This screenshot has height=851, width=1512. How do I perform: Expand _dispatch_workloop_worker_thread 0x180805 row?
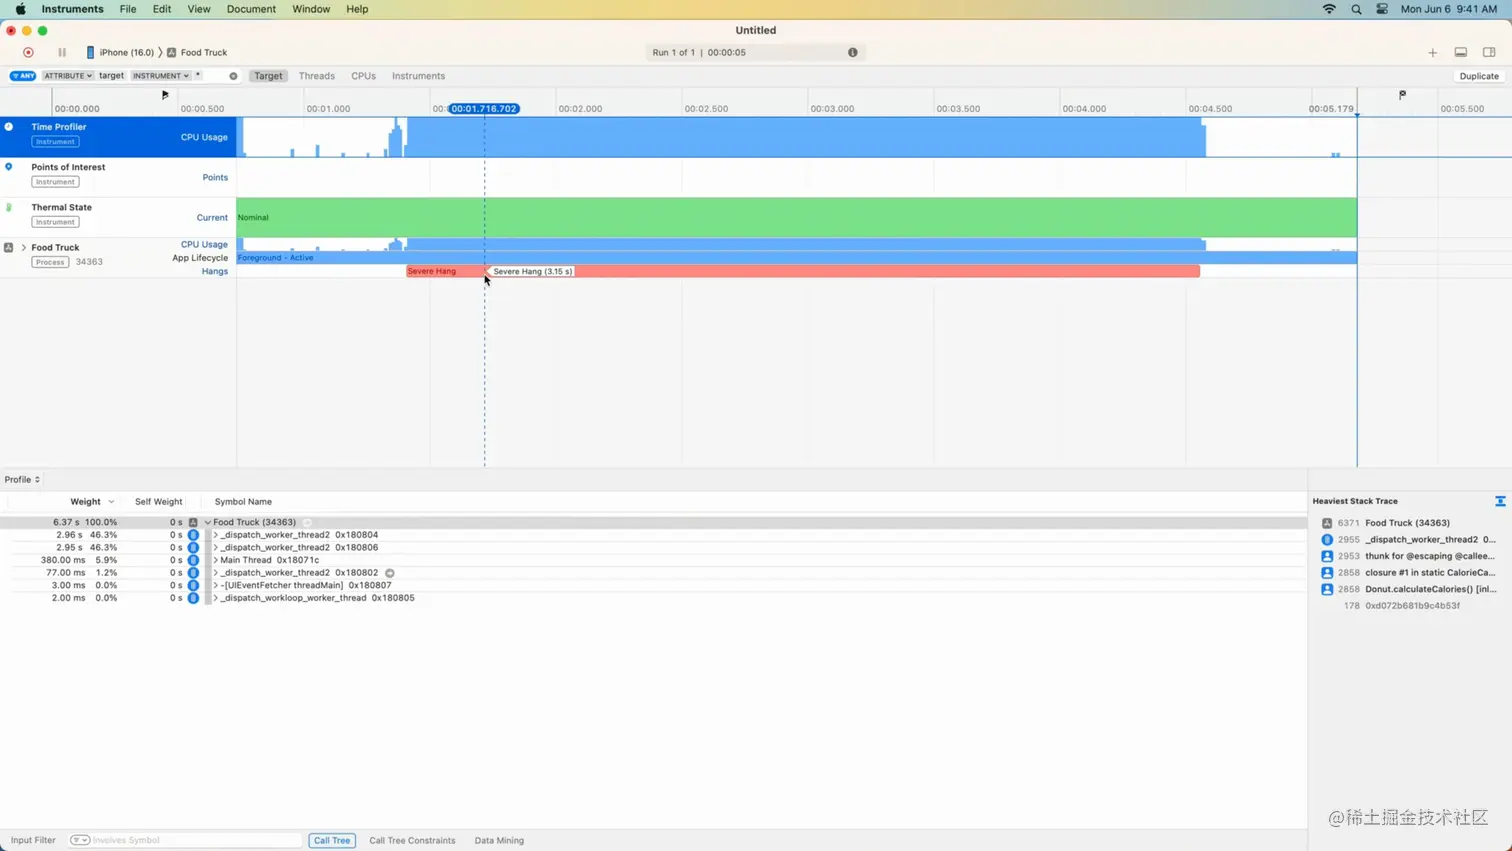coord(215,598)
